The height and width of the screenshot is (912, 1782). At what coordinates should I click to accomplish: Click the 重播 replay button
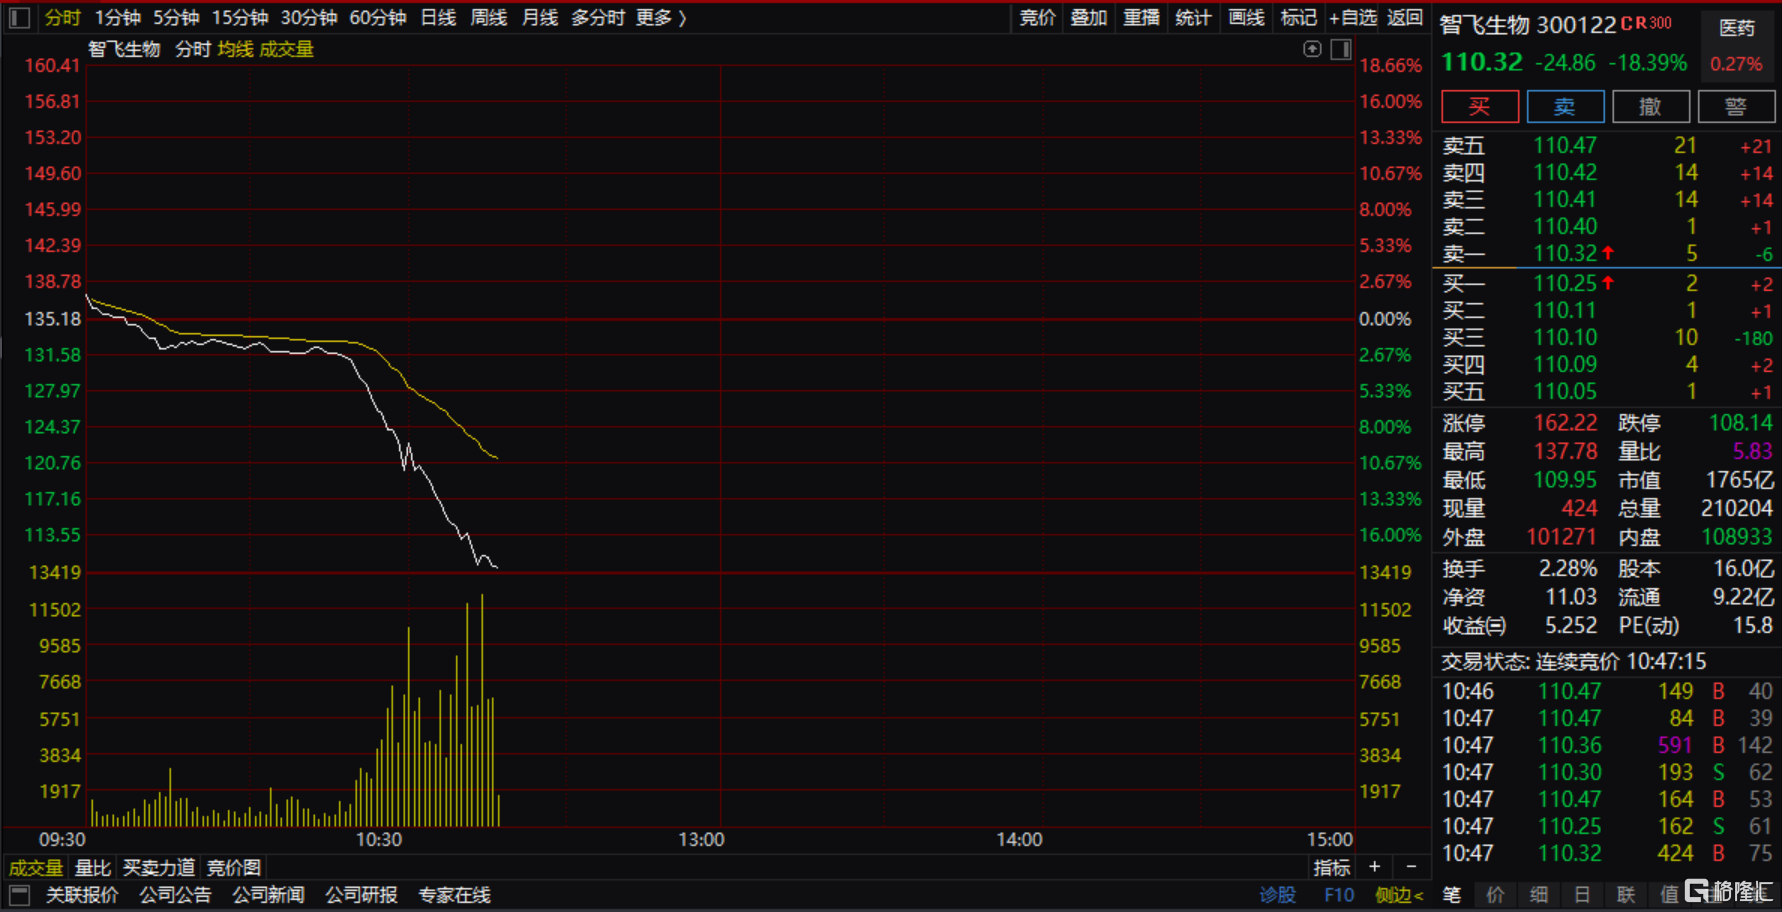1141,18
